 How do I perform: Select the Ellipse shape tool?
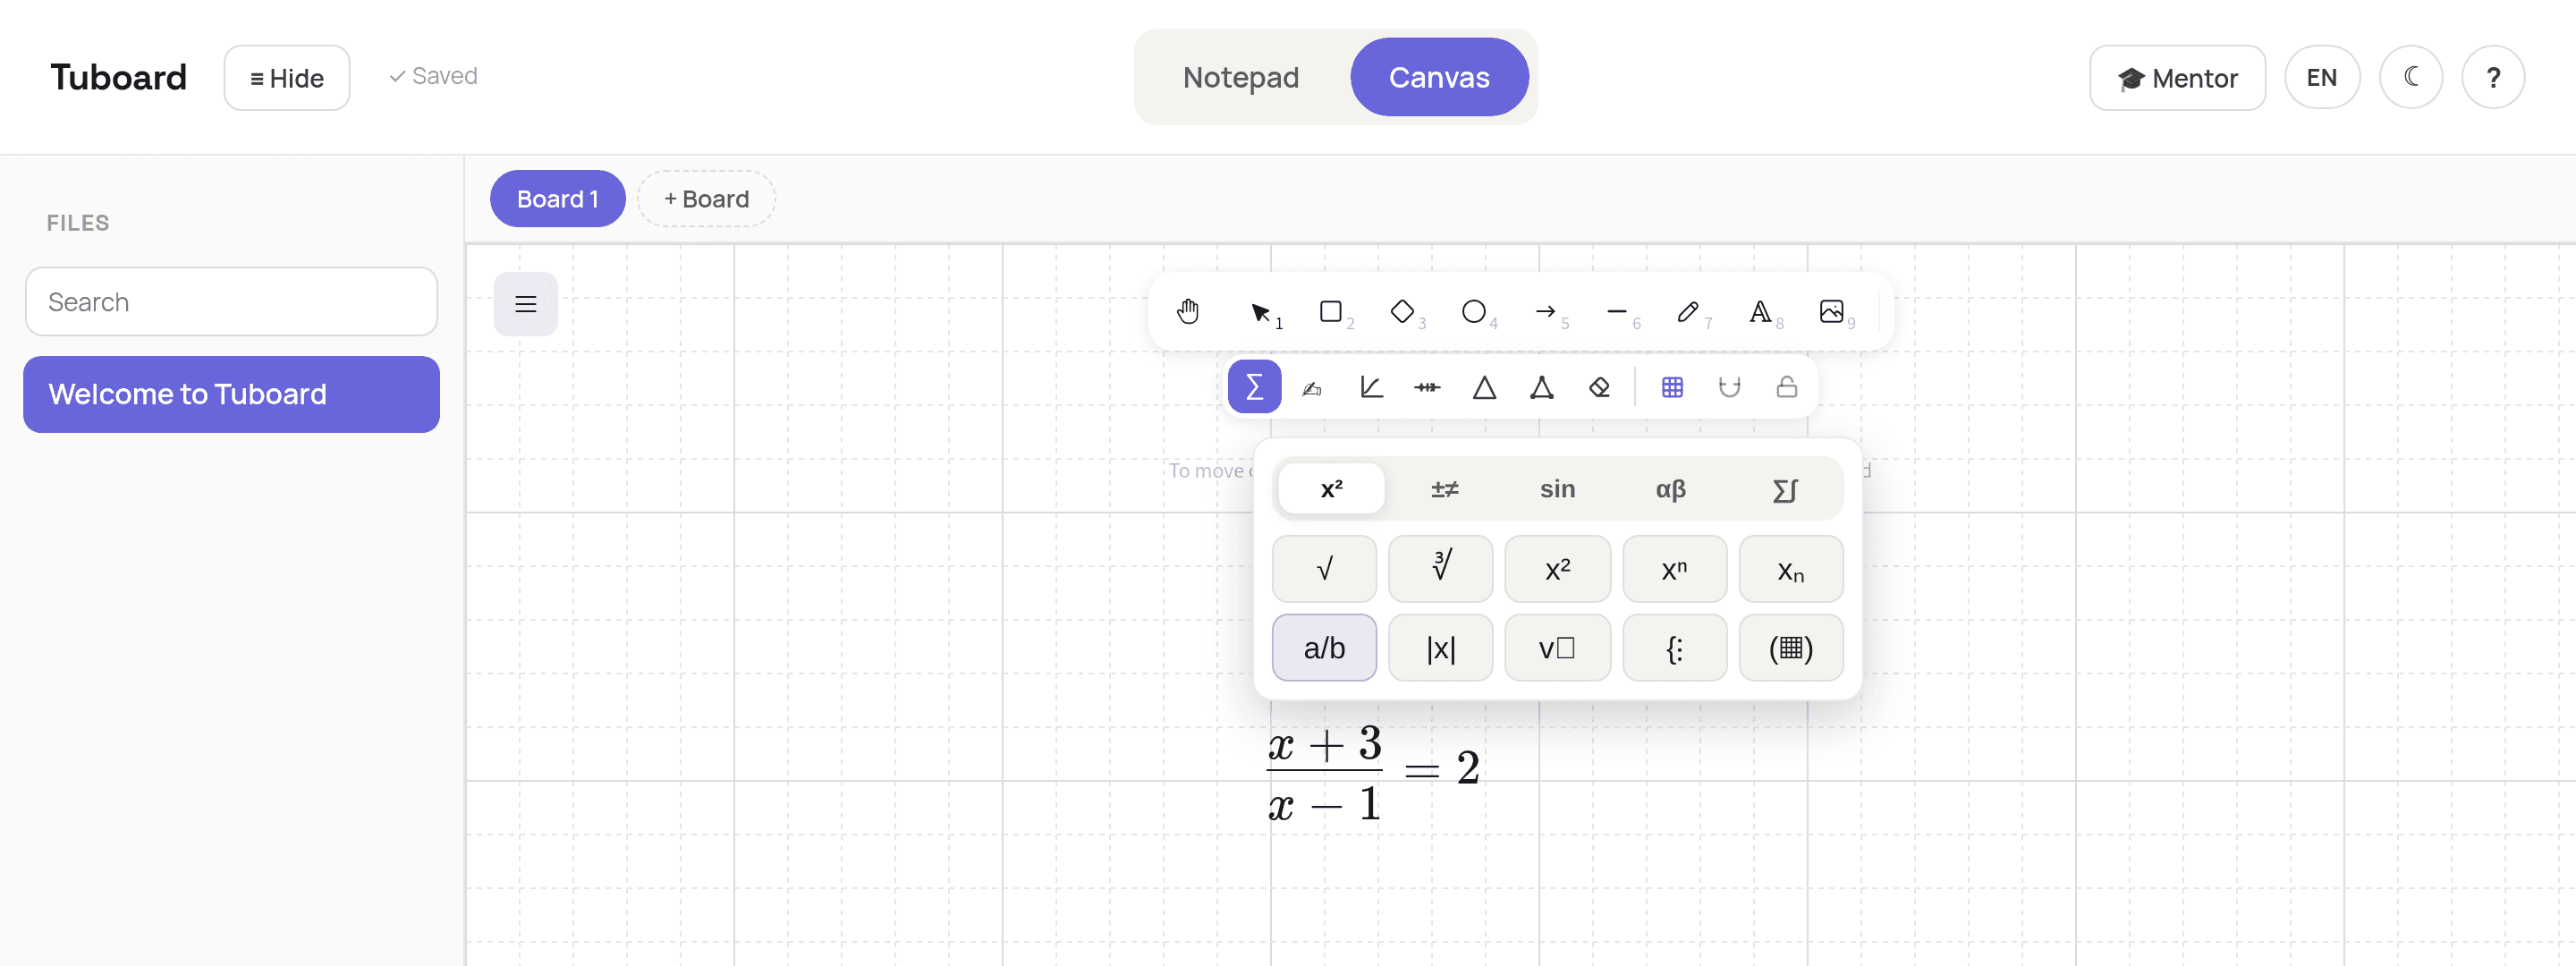pos(1474,312)
